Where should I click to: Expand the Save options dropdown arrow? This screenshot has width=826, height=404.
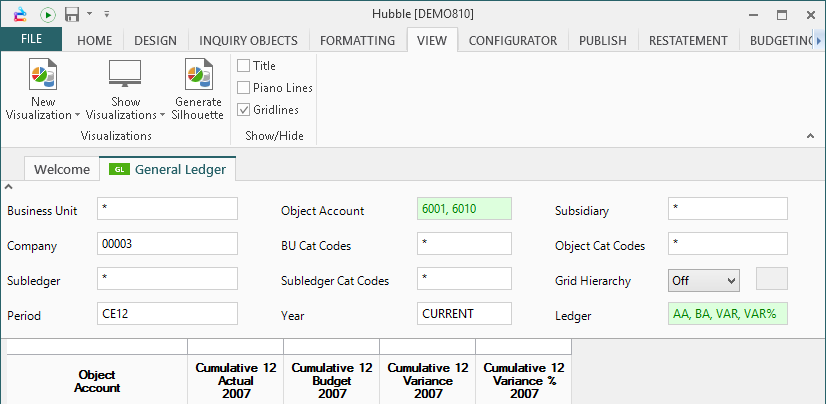click(x=89, y=14)
